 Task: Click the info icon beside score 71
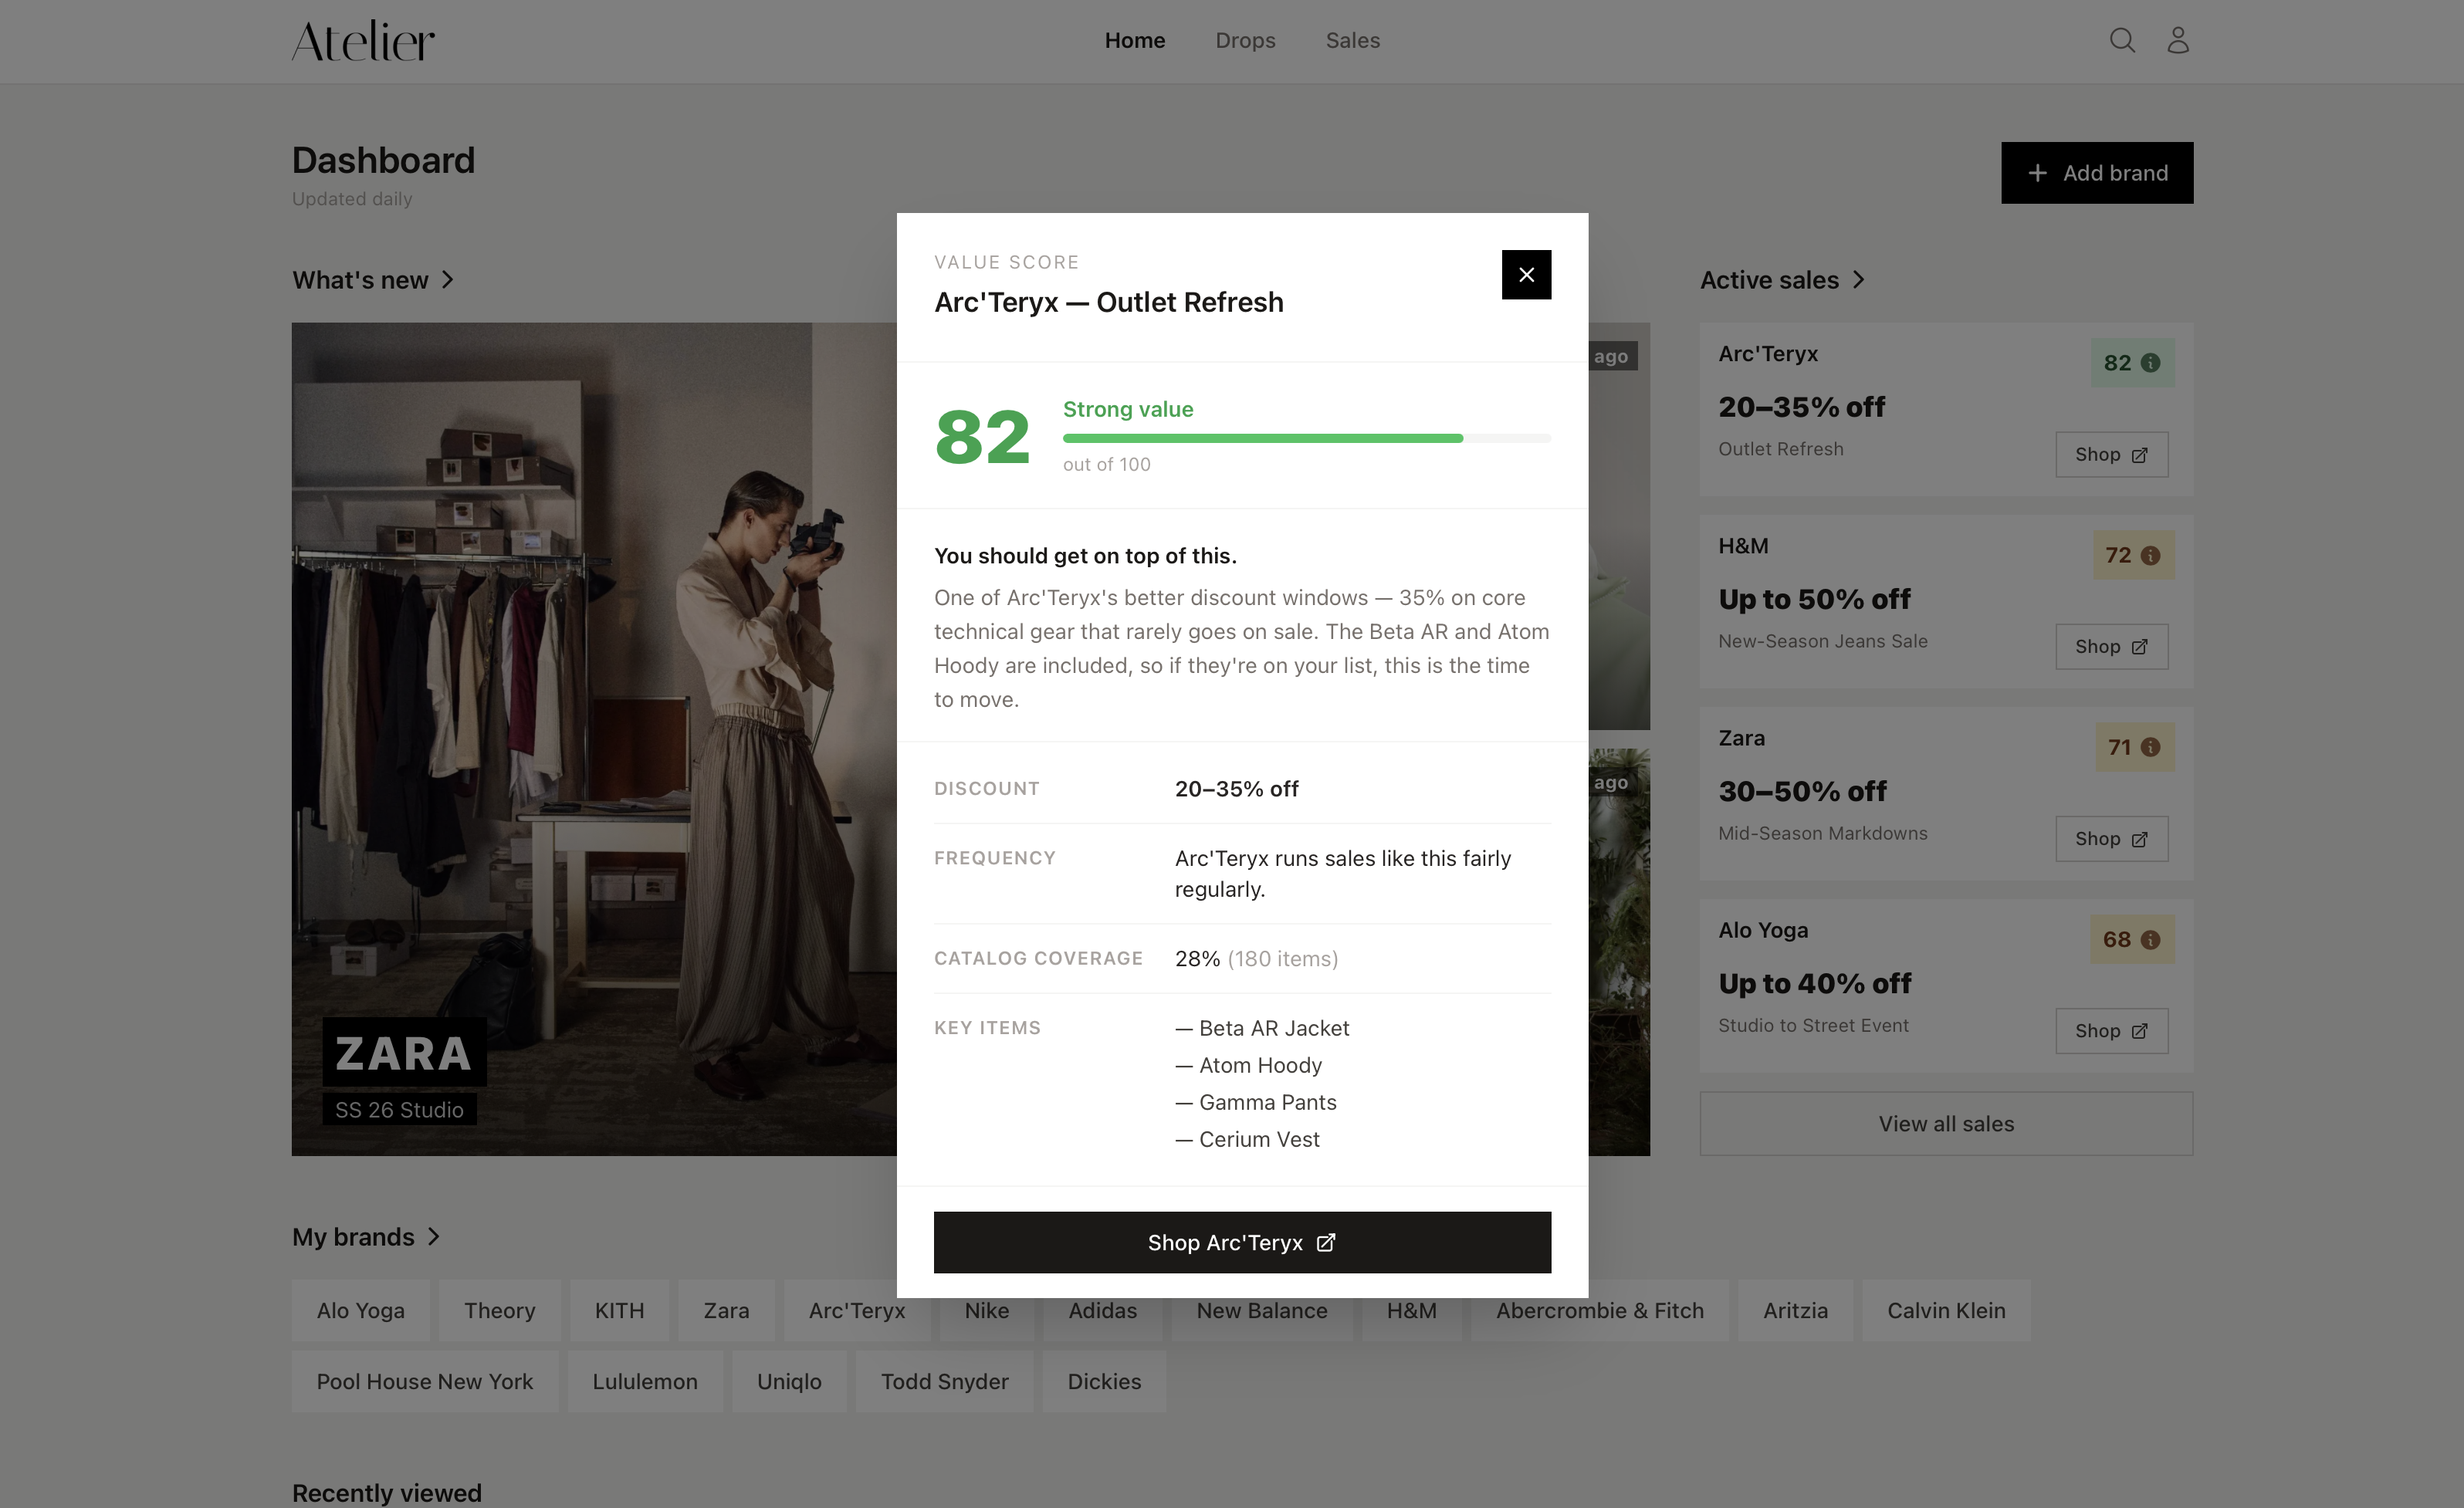[2151, 747]
